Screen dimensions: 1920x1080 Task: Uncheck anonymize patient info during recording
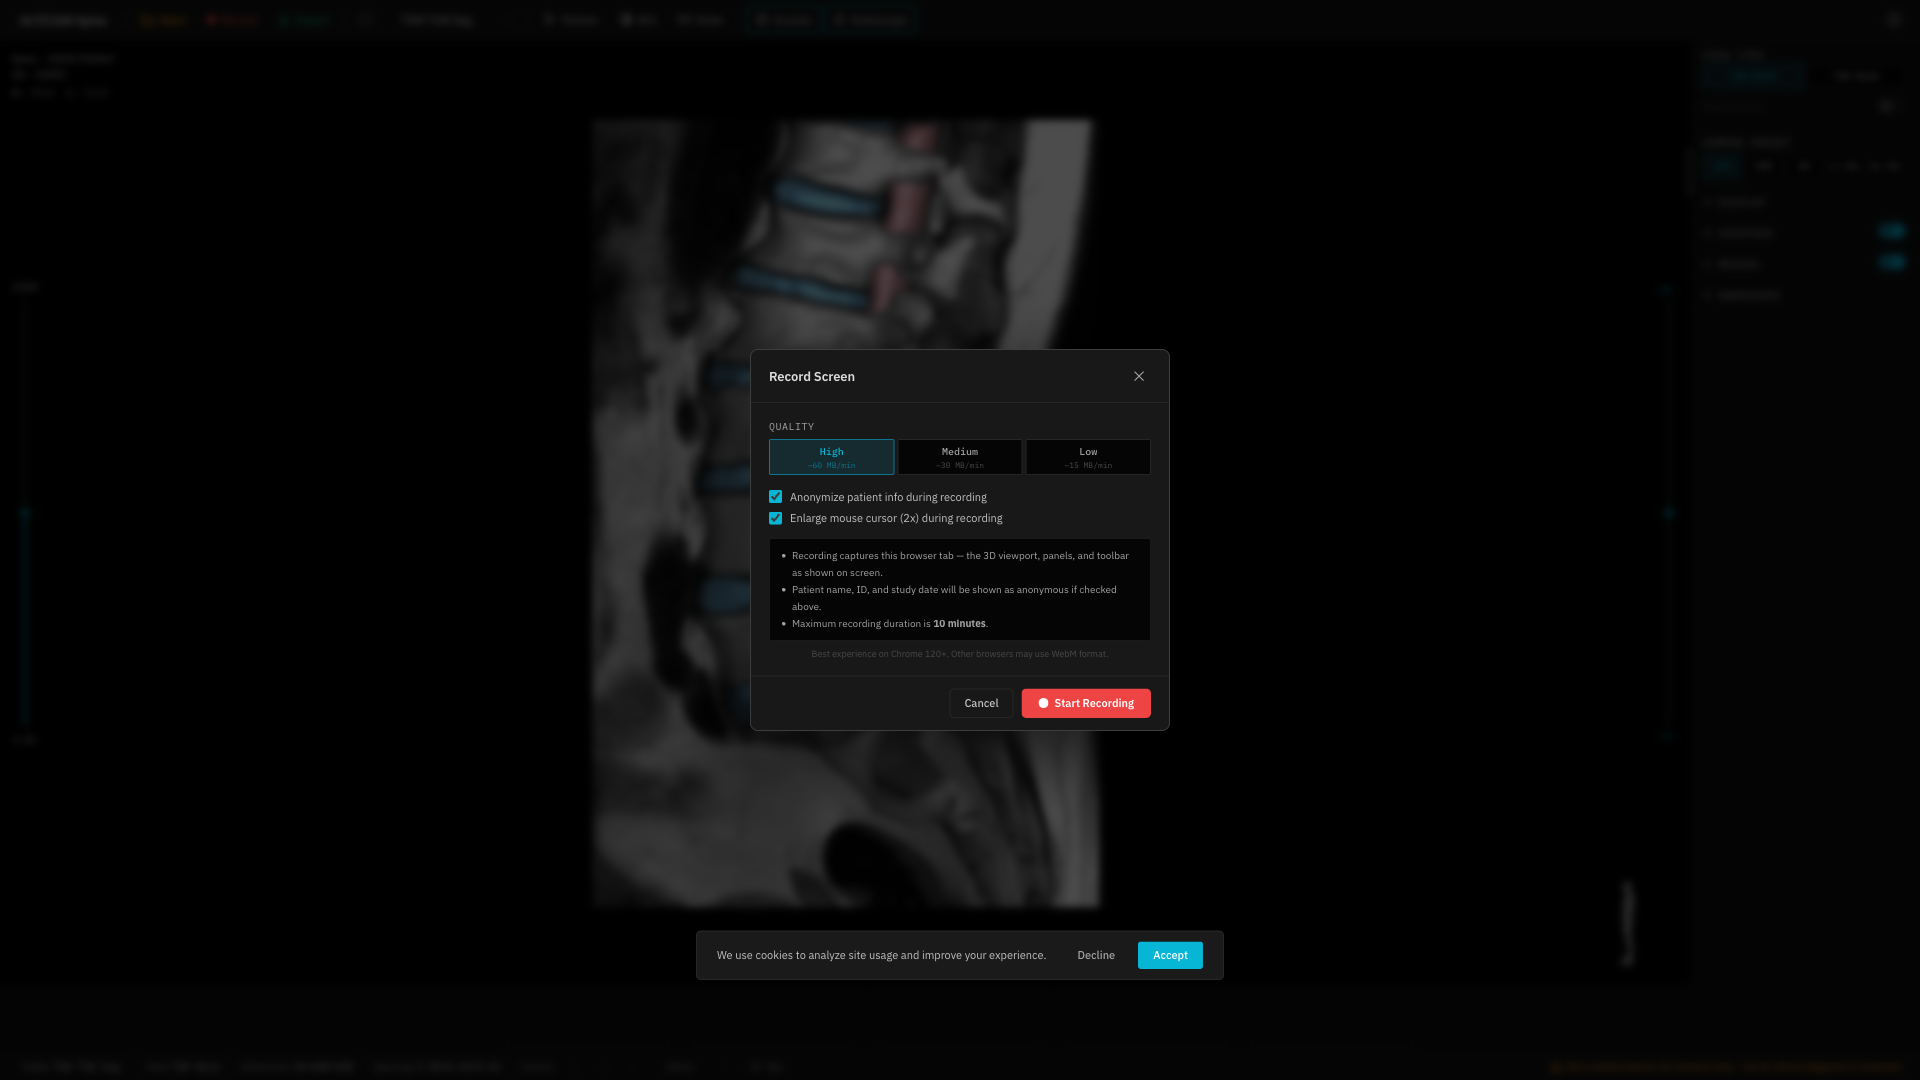[775, 496]
